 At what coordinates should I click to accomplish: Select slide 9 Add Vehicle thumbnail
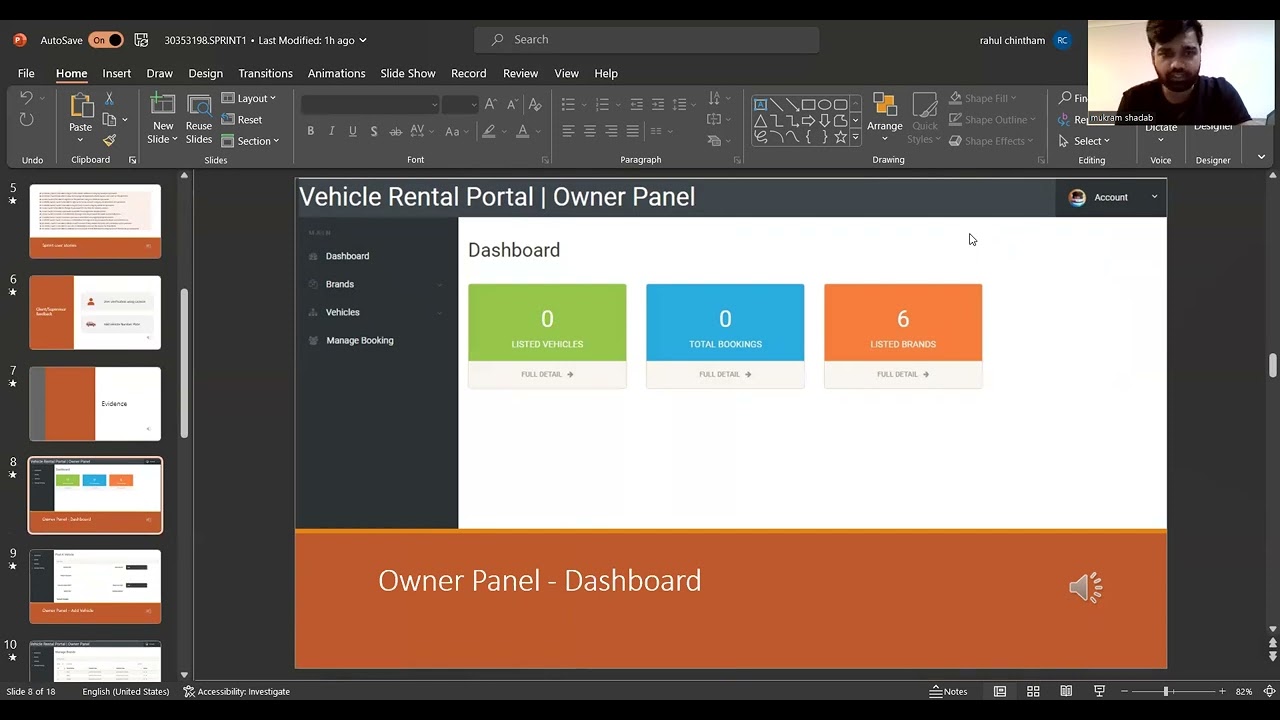tap(95, 587)
